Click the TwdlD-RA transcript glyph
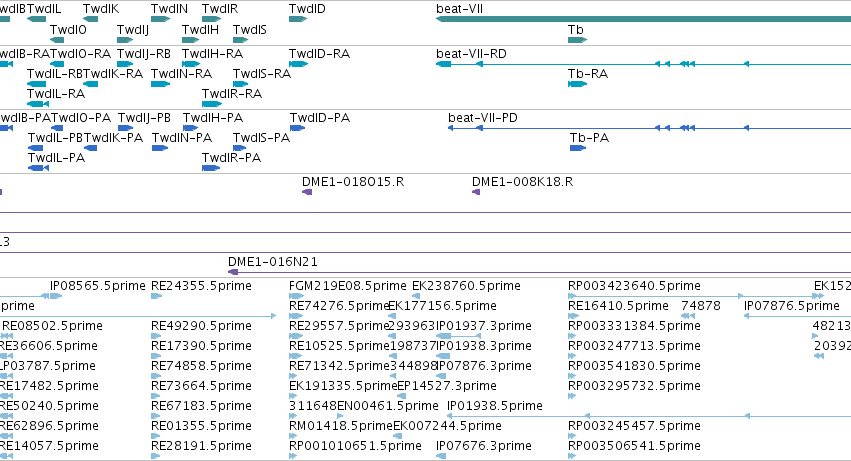The width and height of the screenshot is (851, 461). click(299, 64)
